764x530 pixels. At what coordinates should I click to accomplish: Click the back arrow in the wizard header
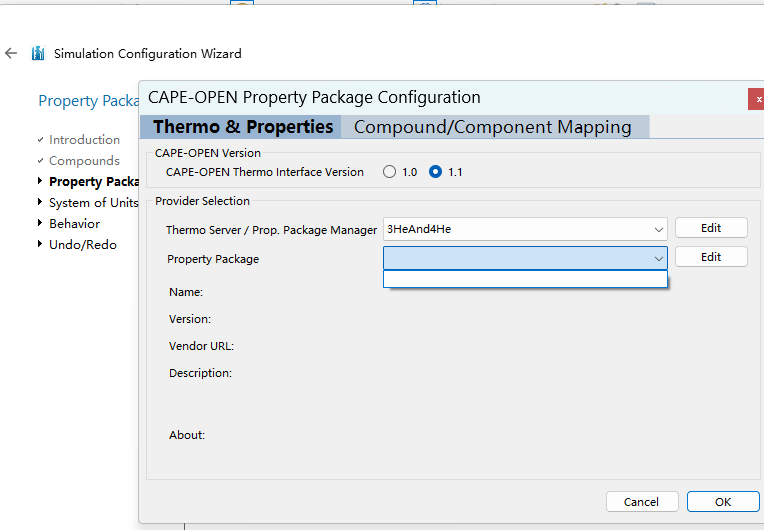pyautogui.click(x=11, y=54)
